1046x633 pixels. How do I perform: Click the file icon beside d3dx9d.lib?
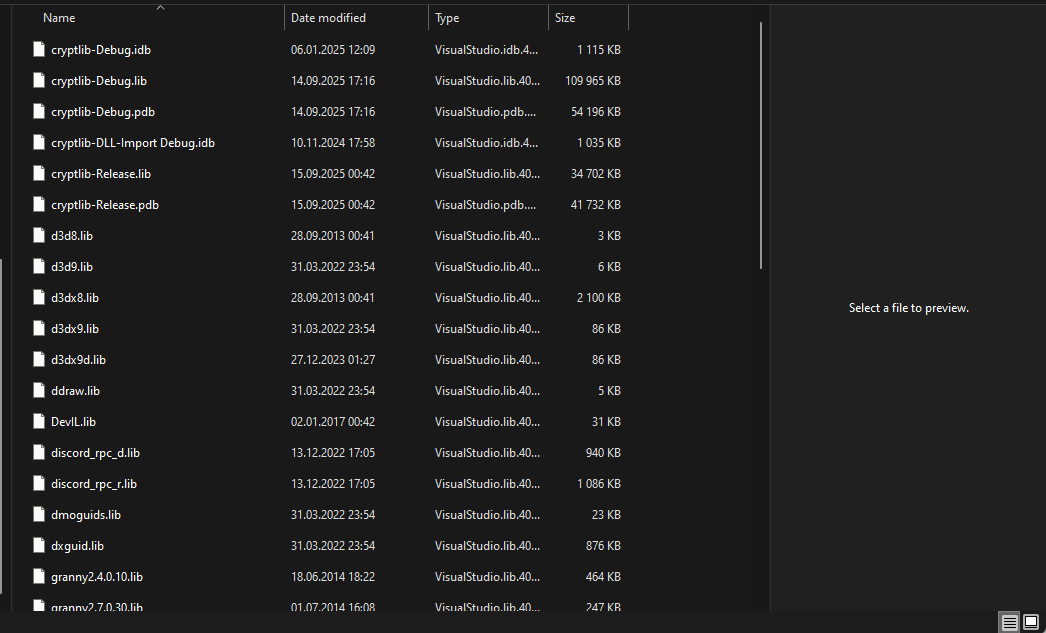pos(39,359)
